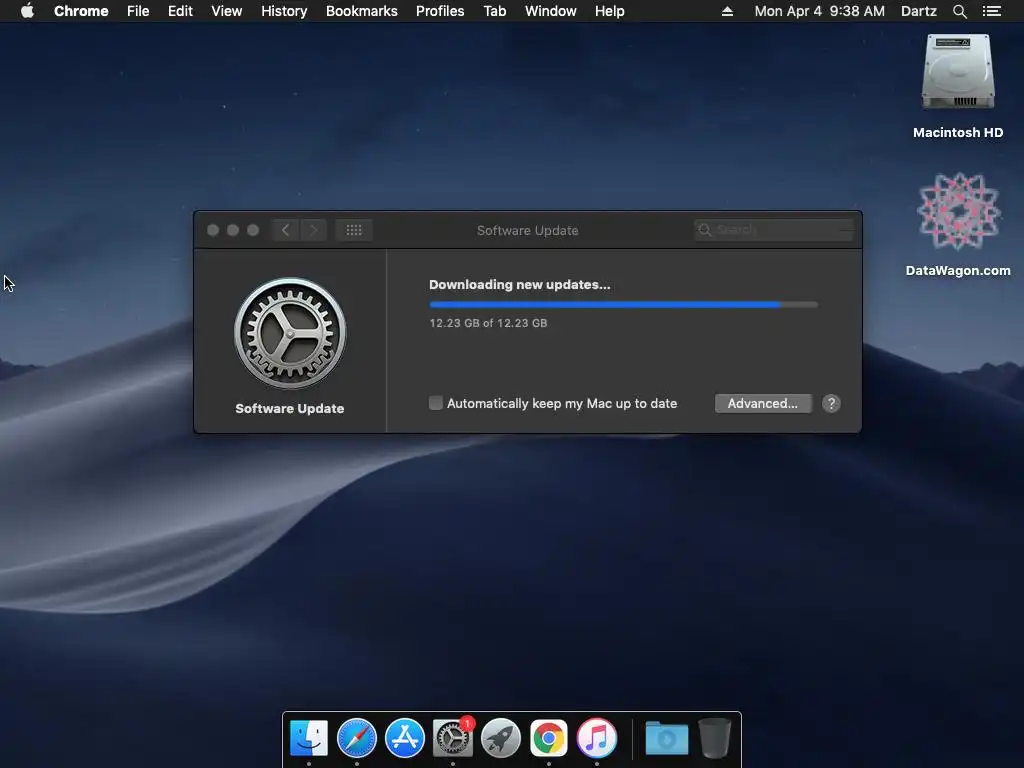The width and height of the screenshot is (1024, 768).
Task: Click the download progress bar
Action: point(624,304)
